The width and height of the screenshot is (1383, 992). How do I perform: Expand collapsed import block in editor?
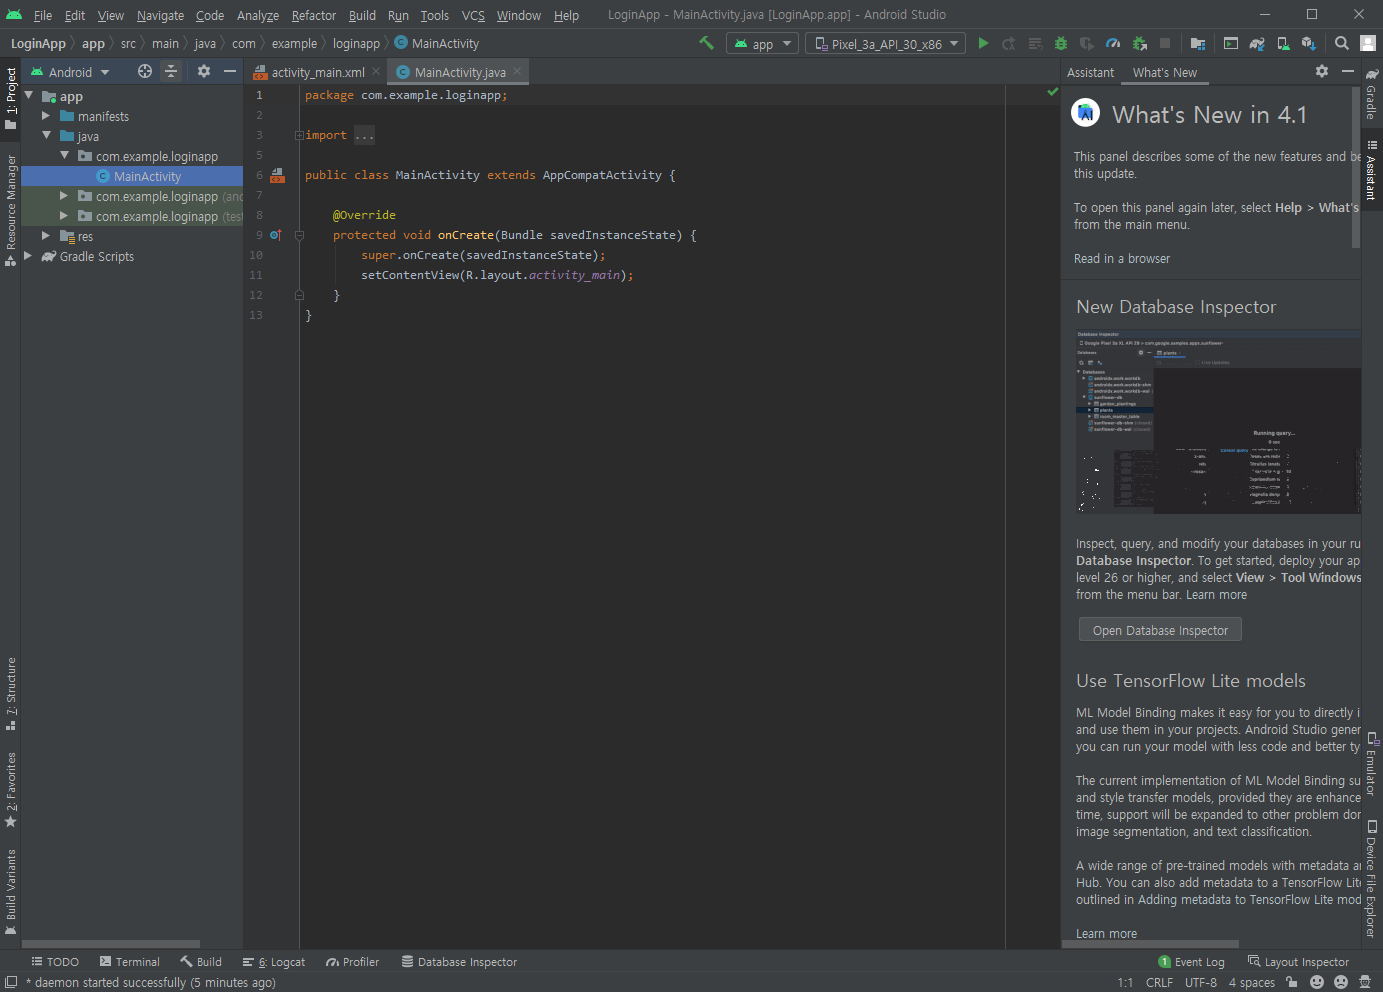click(x=299, y=135)
